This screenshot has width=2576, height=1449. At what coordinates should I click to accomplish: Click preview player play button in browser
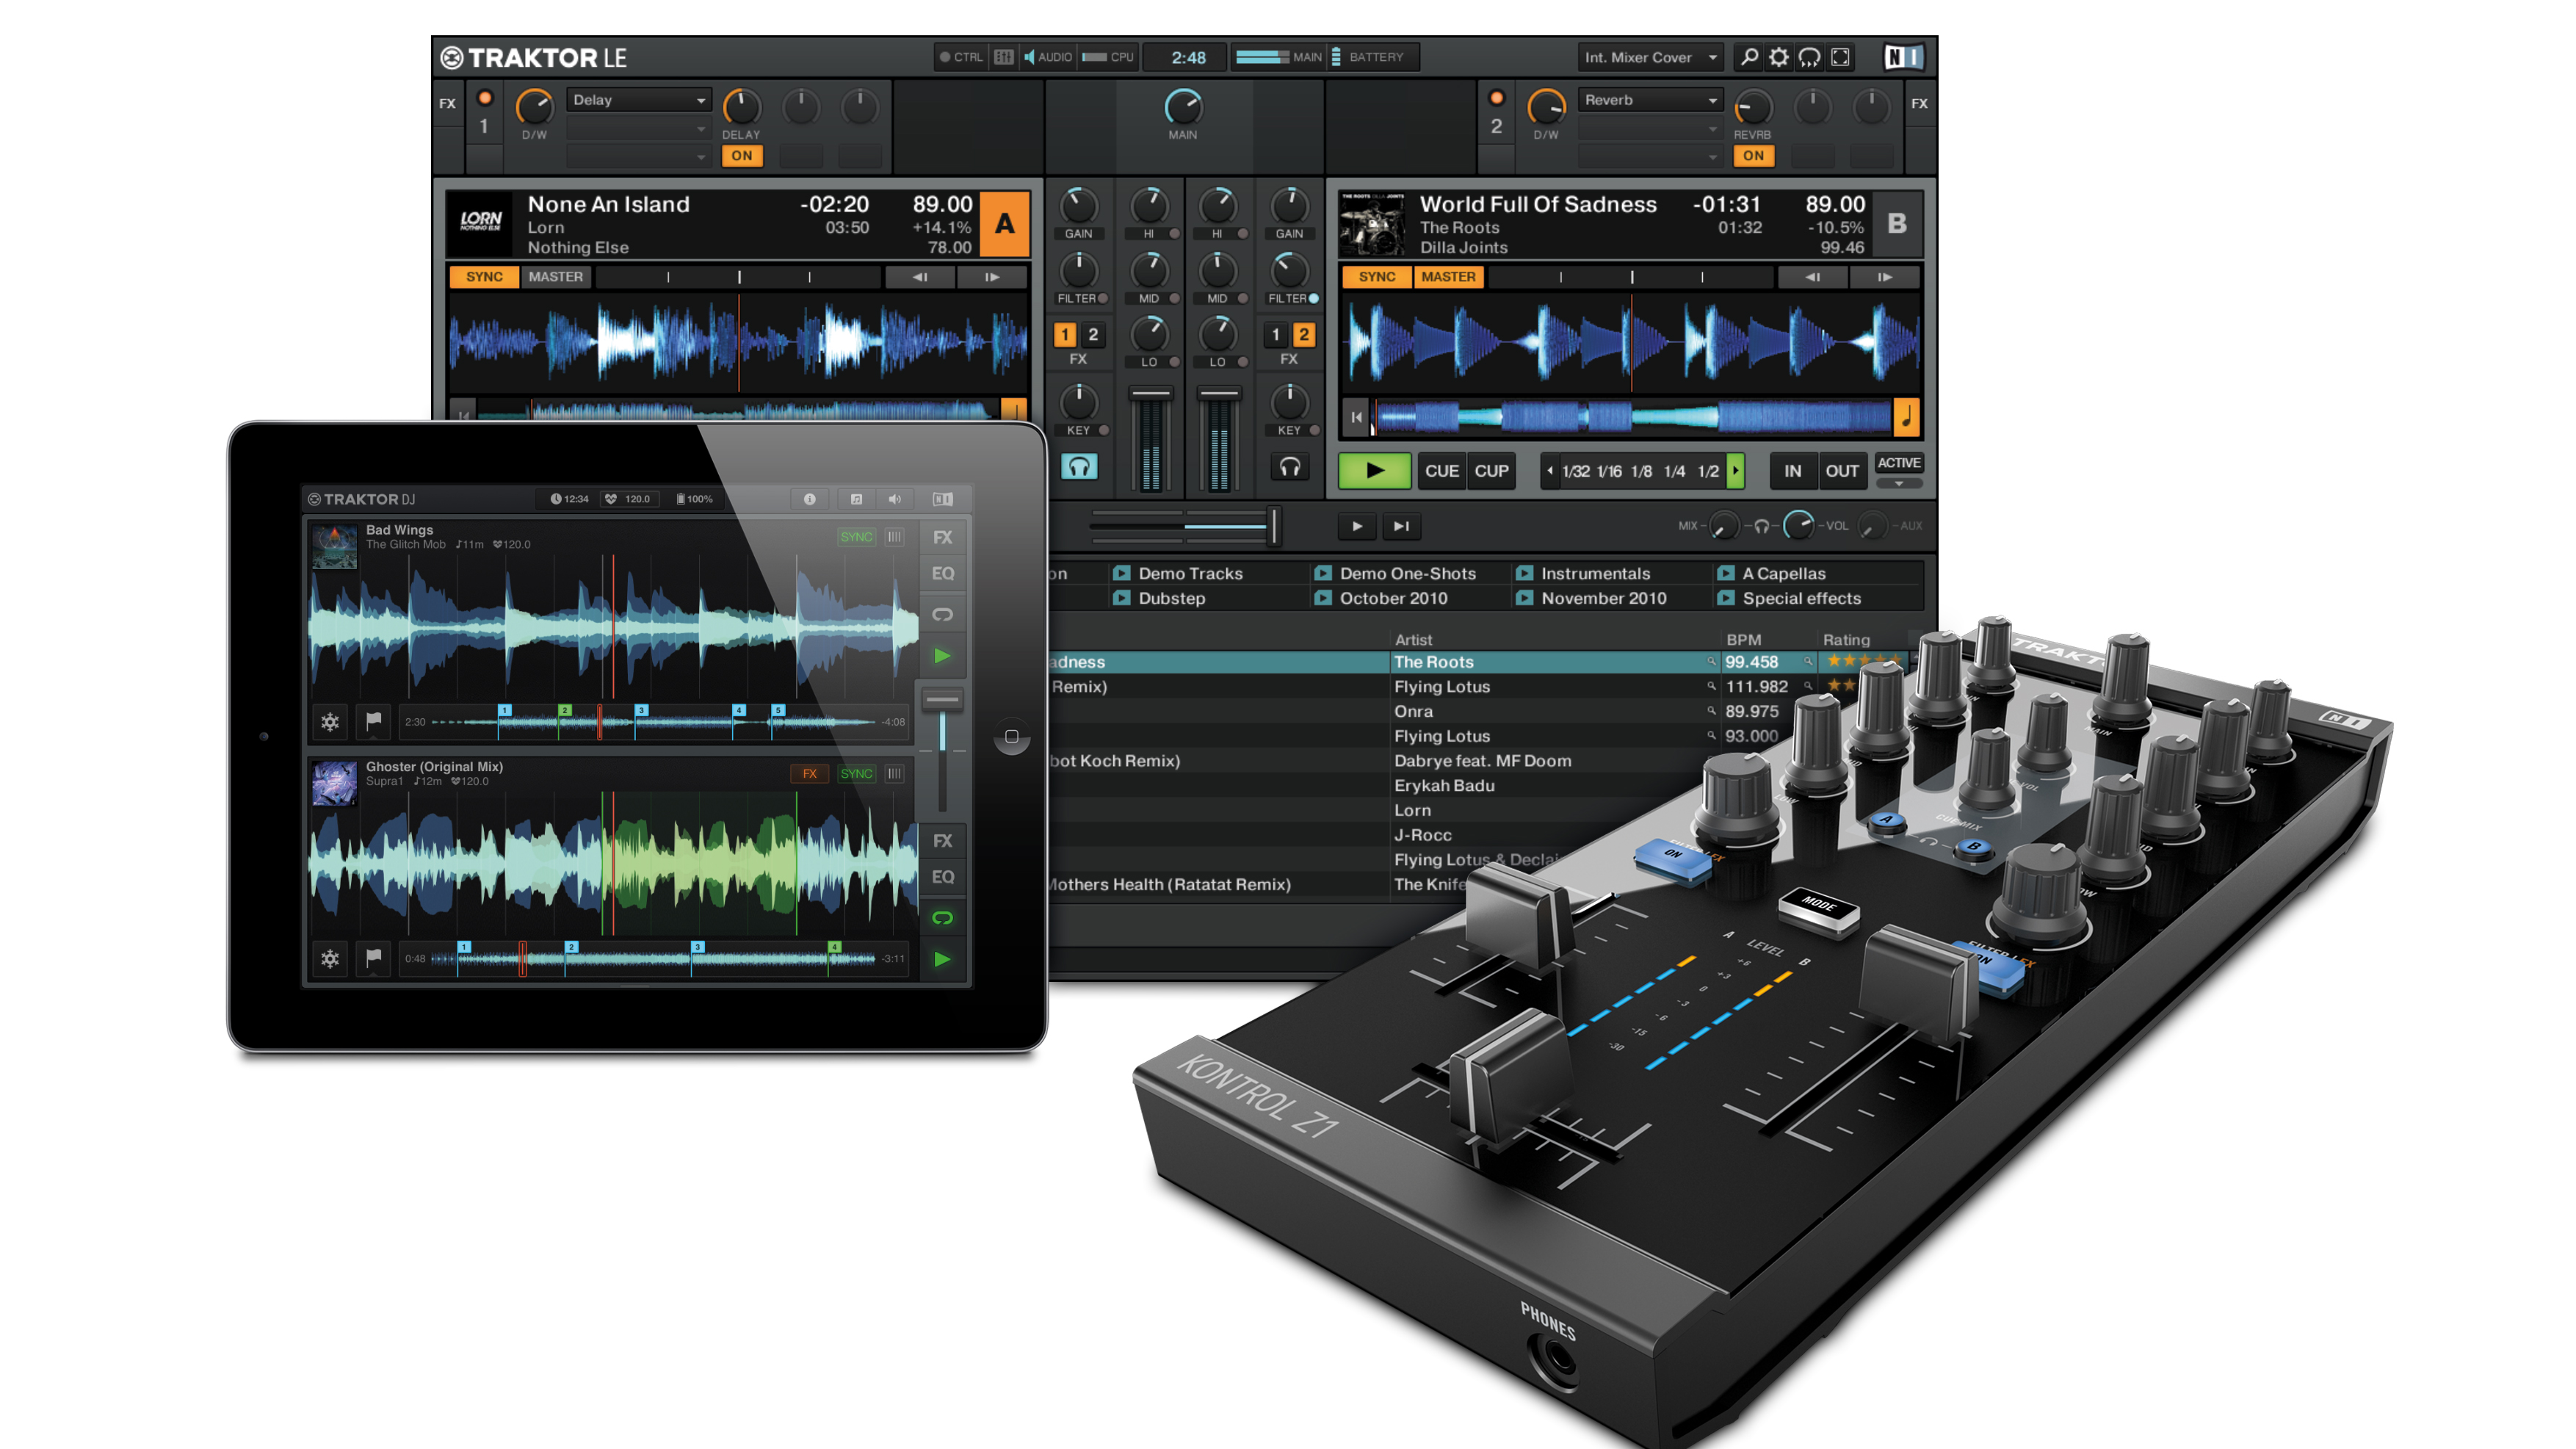click(1357, 526)
